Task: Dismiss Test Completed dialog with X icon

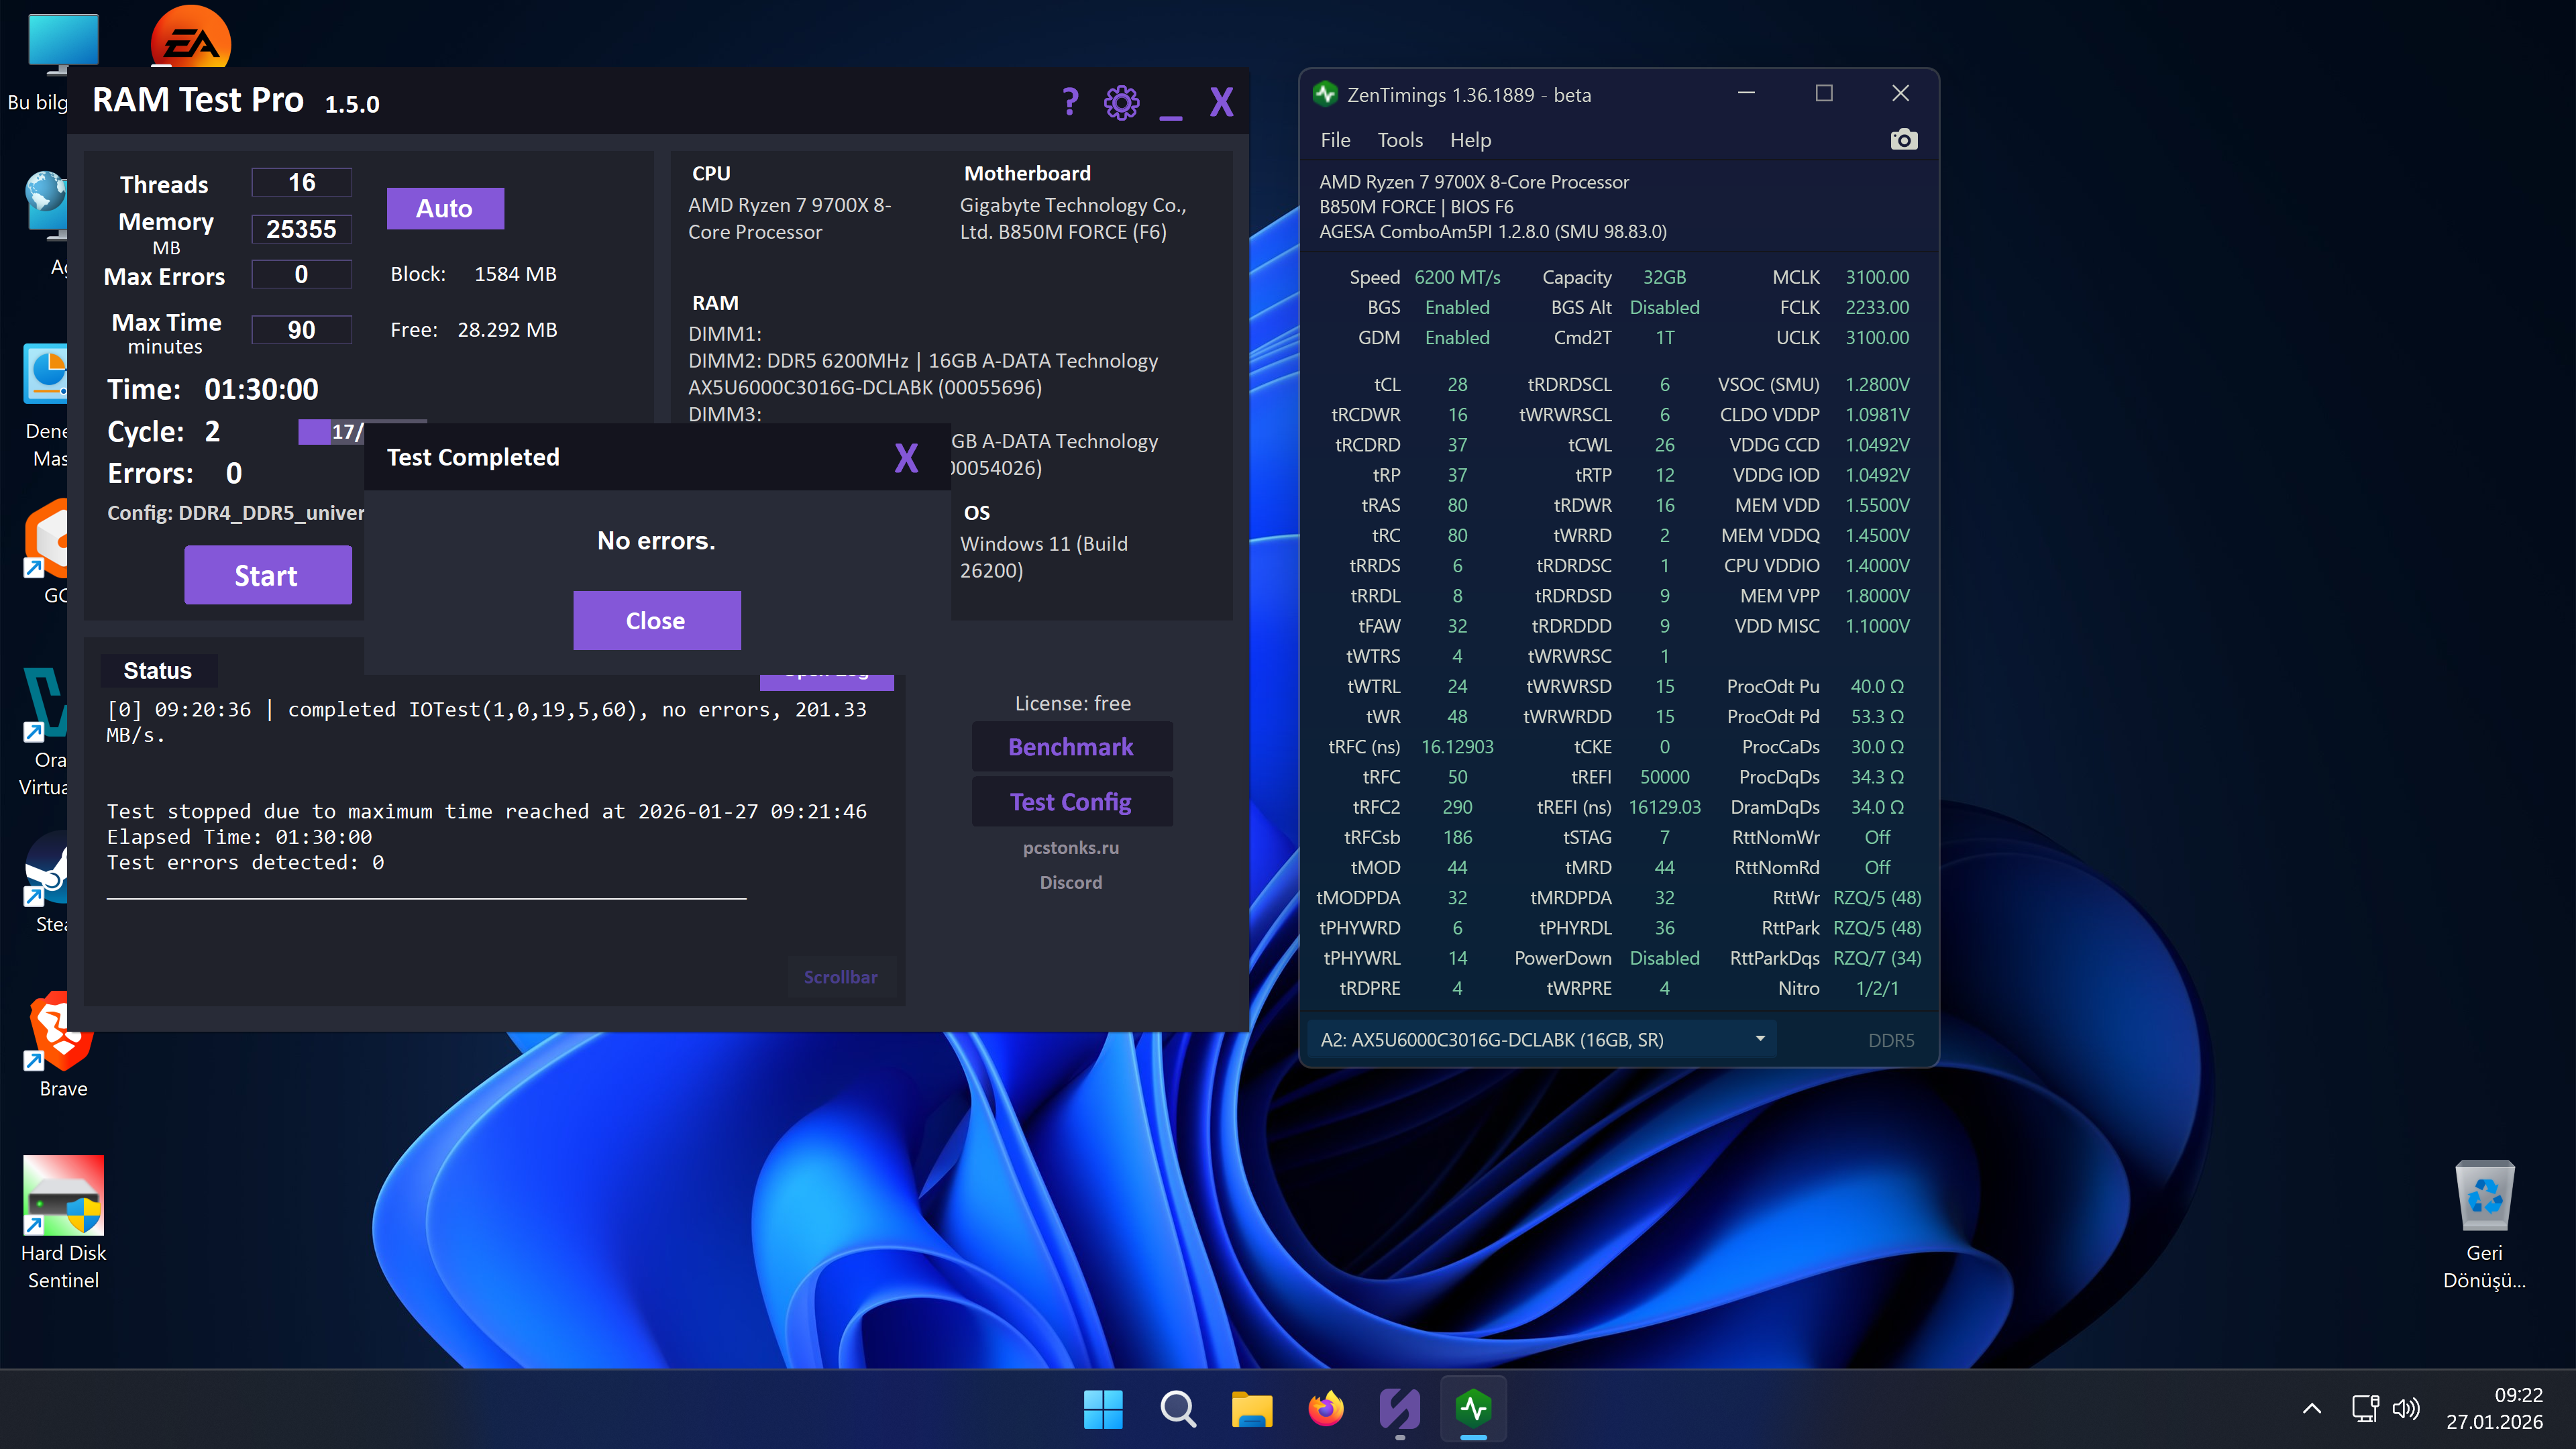Action: tap(906, 458)
